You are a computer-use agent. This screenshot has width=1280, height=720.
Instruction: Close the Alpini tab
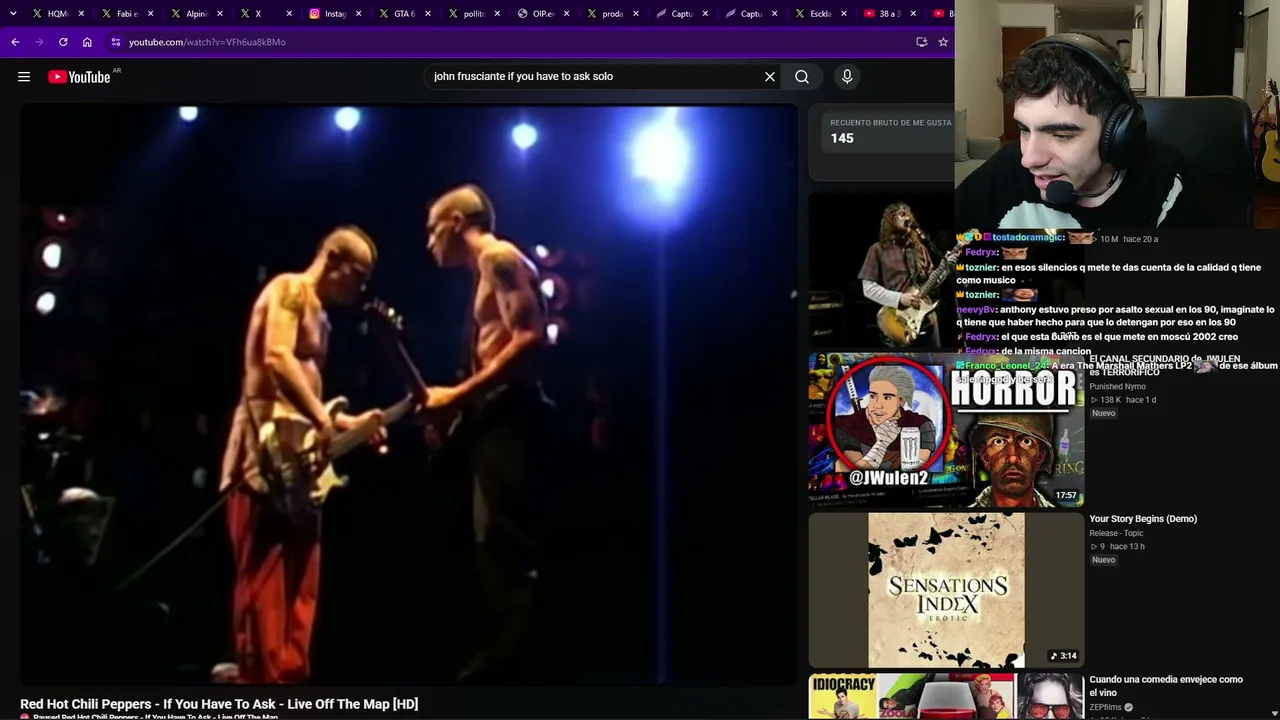[220, 14]
